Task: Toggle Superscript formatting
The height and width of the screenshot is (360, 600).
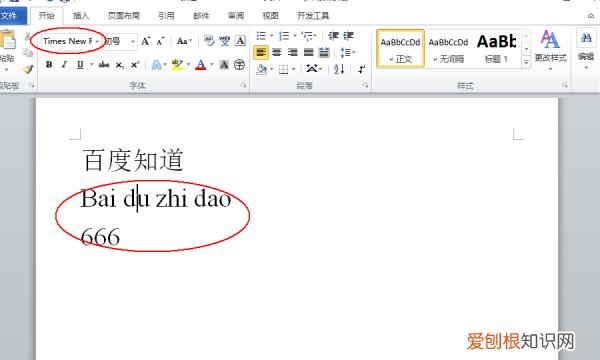Action: (x=135, y=65)
